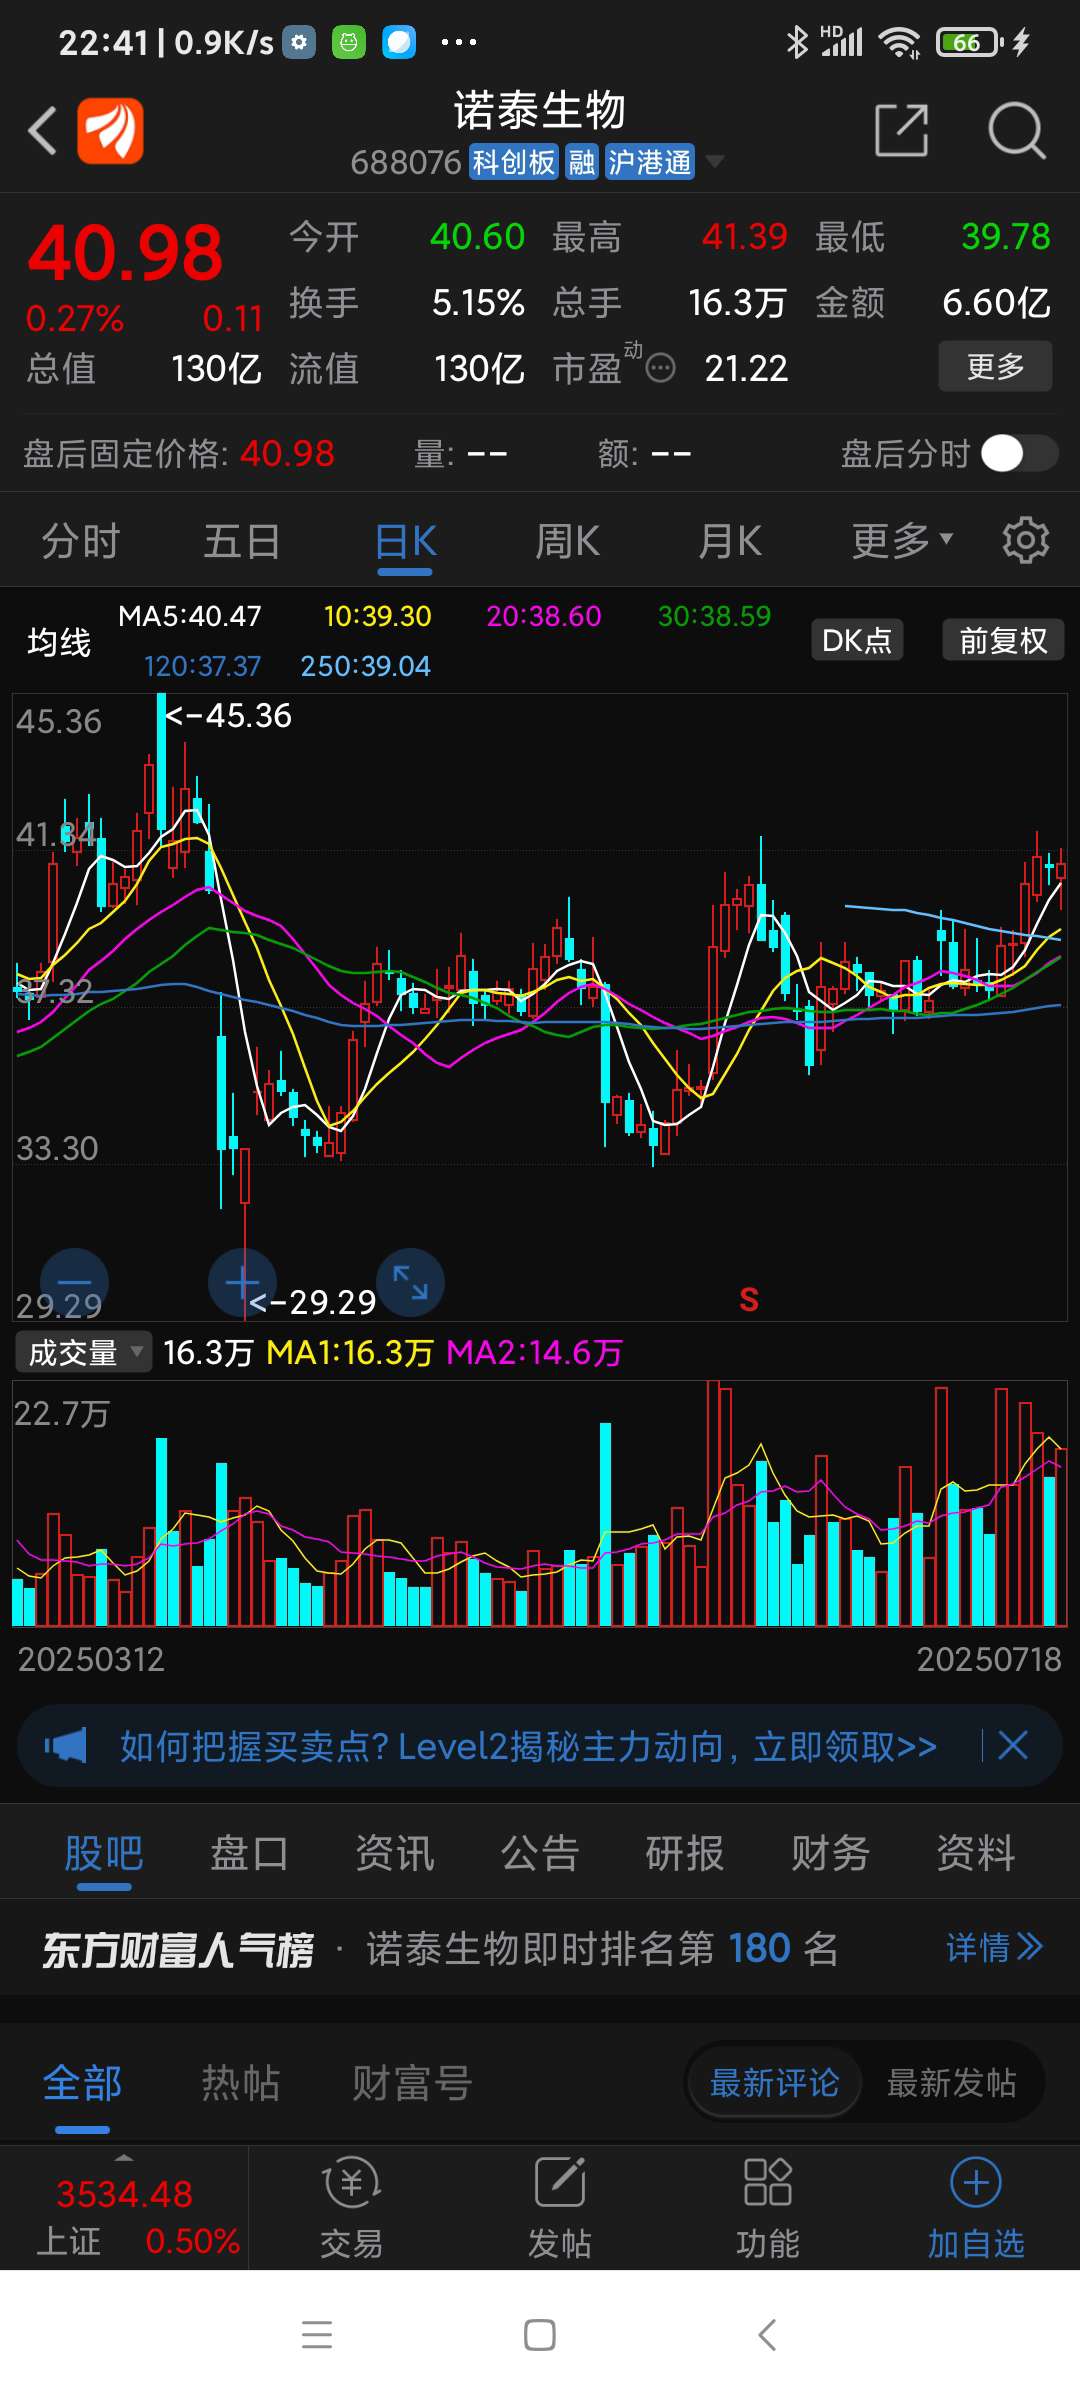Open 更多 chart period dropdown
This screenshot has width=1080, height=2400.
pyautogui.click(x=902, y=541)
